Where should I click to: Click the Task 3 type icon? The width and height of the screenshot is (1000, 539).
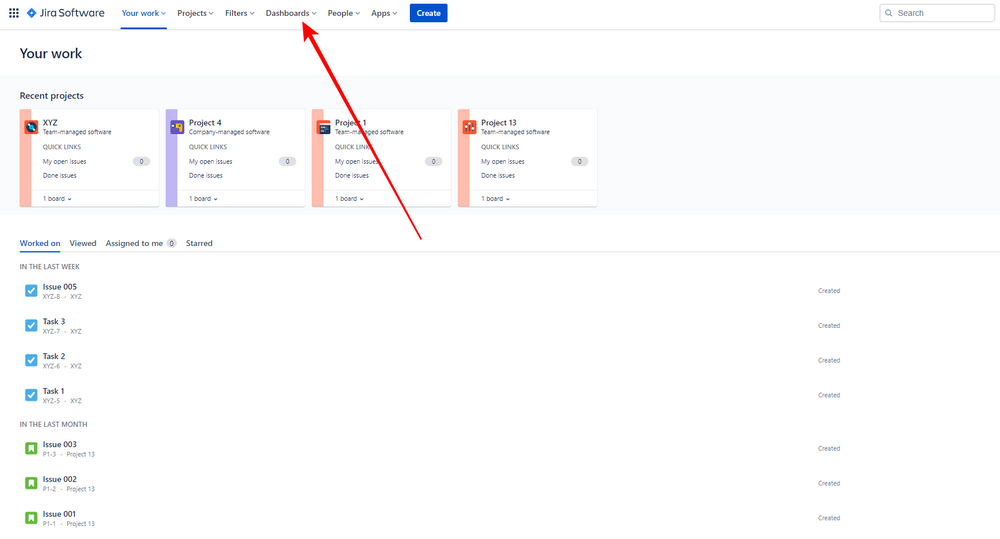pyautogui.click(x=31, y=325)
